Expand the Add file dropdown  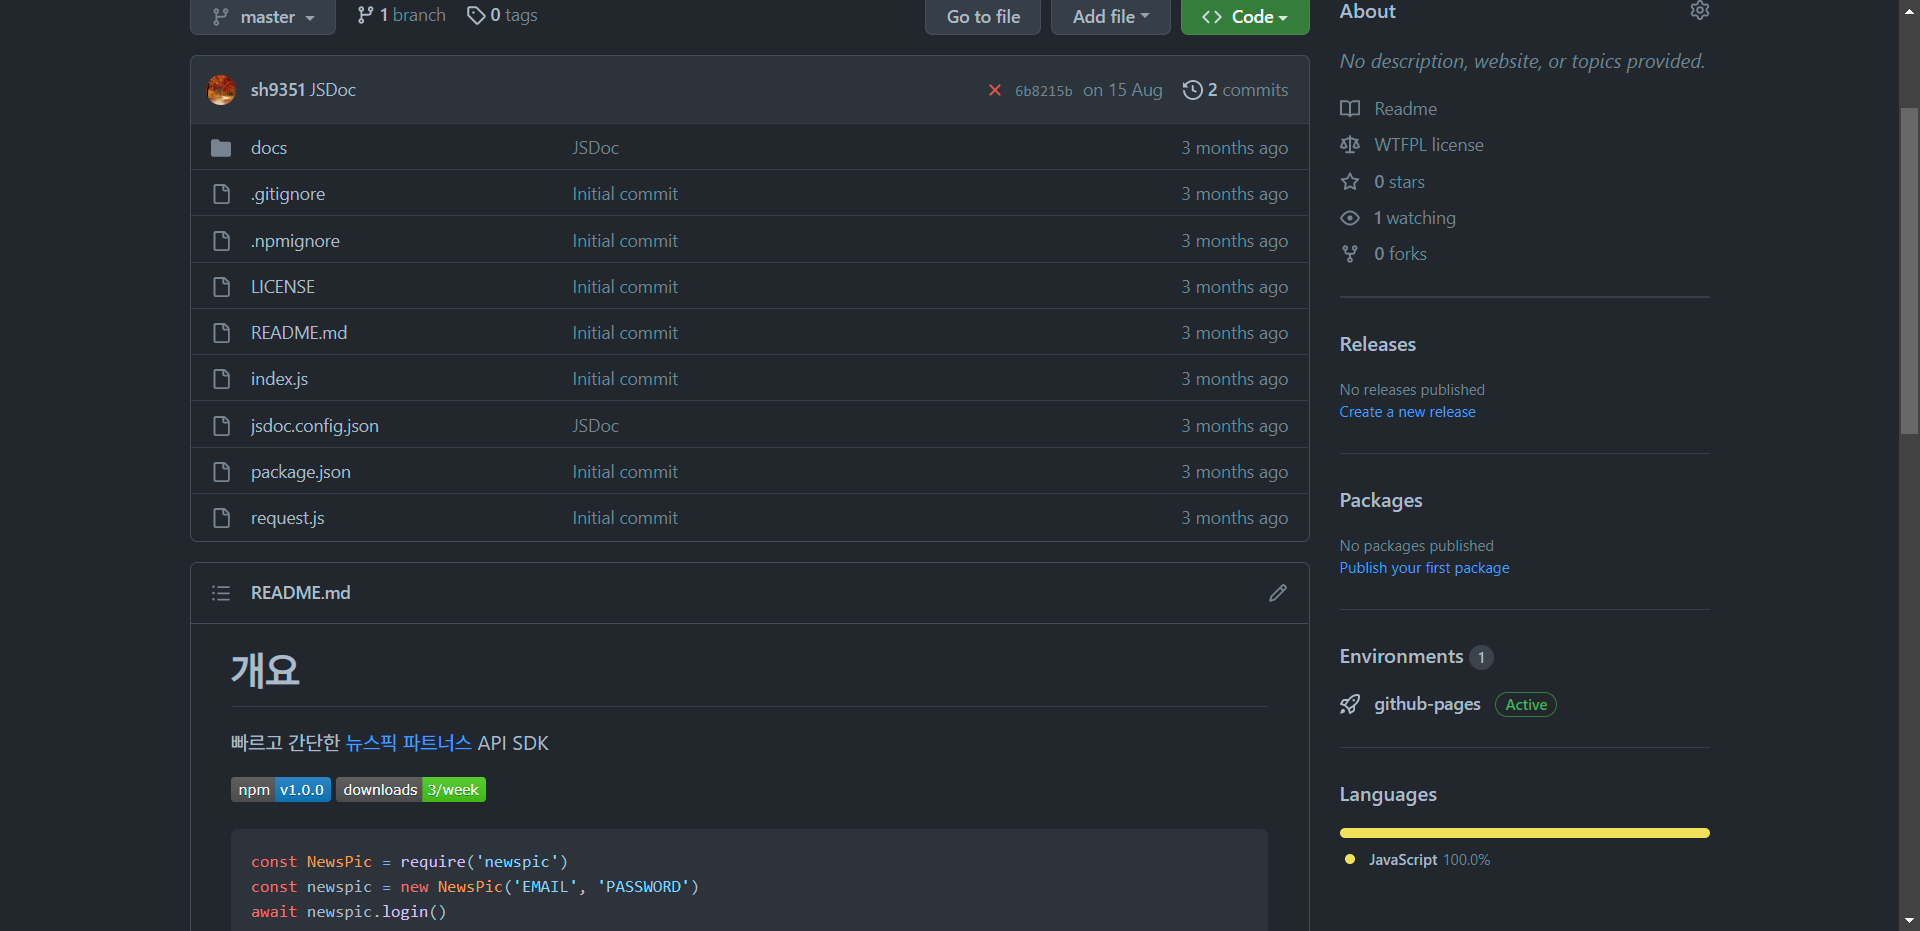tap(1110, 17)
